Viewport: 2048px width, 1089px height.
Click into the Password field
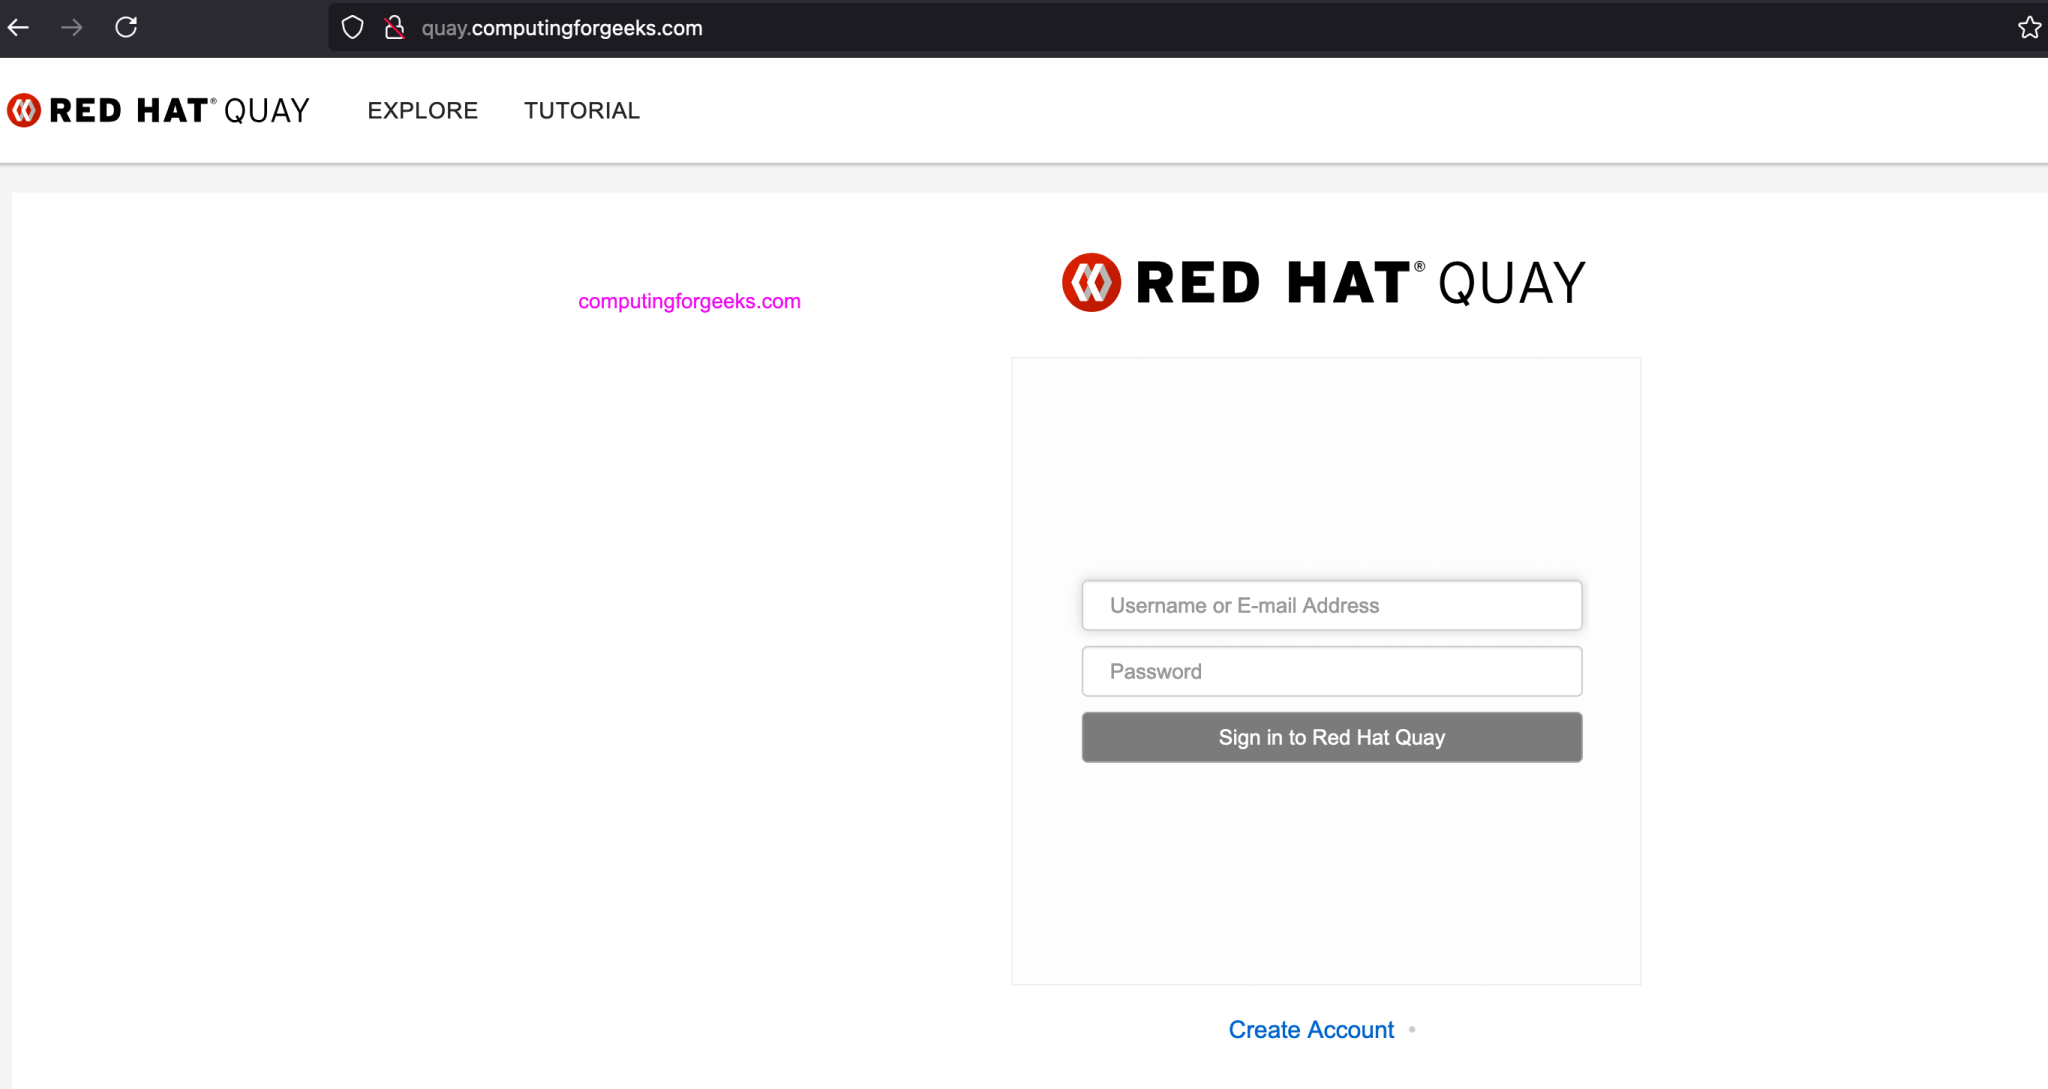tap(1330, 671)
